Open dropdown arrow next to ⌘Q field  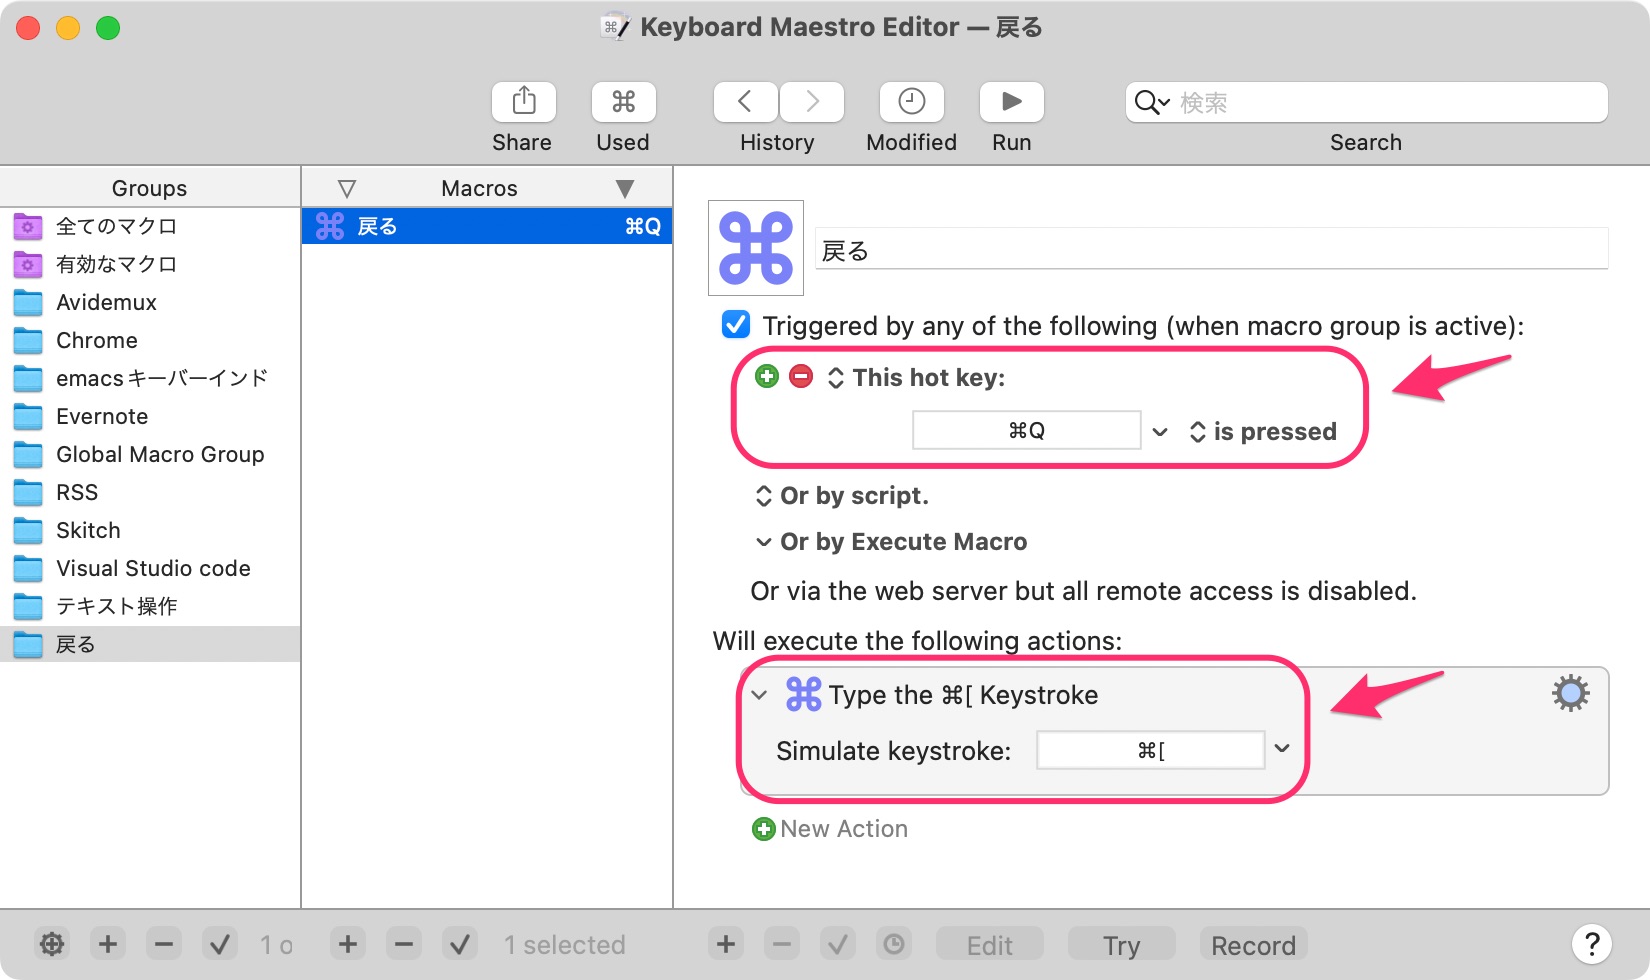coord(1160,432)
